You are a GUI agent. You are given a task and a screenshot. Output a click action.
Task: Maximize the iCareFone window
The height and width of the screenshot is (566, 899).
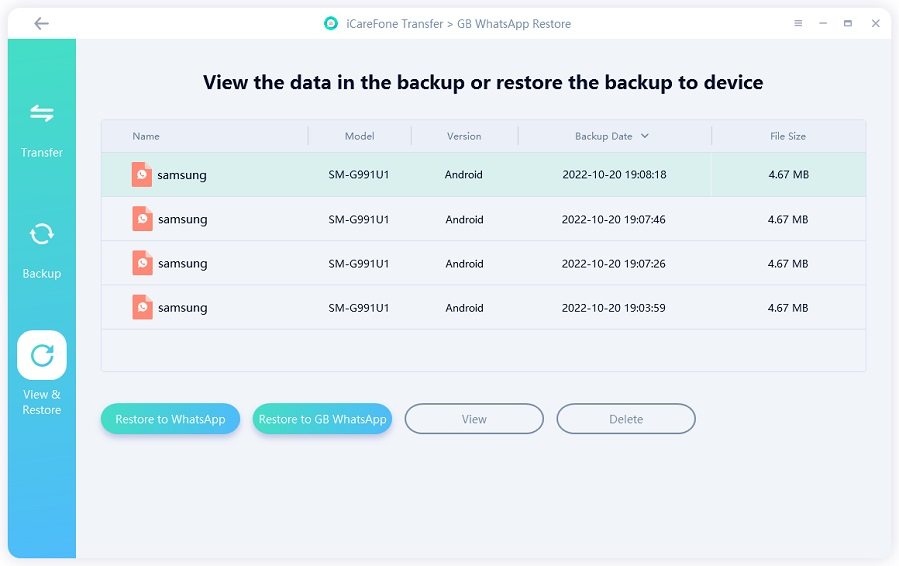click(x=848, y=24)
